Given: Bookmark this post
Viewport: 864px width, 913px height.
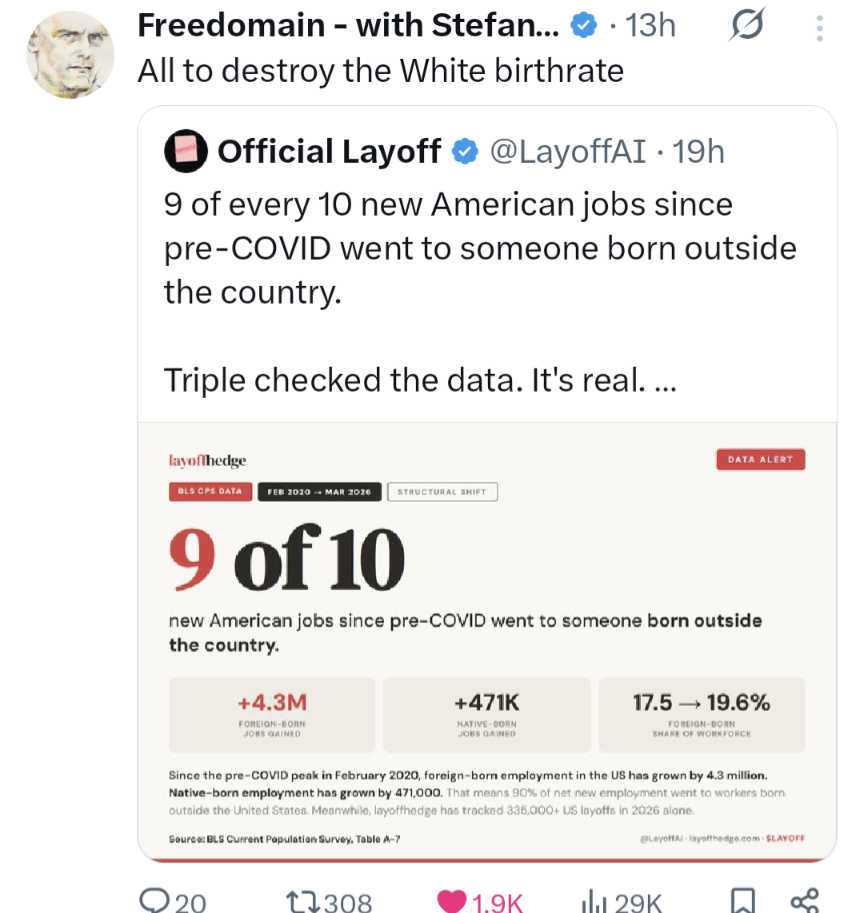Looking at the screenshot, I should [742, 900].
